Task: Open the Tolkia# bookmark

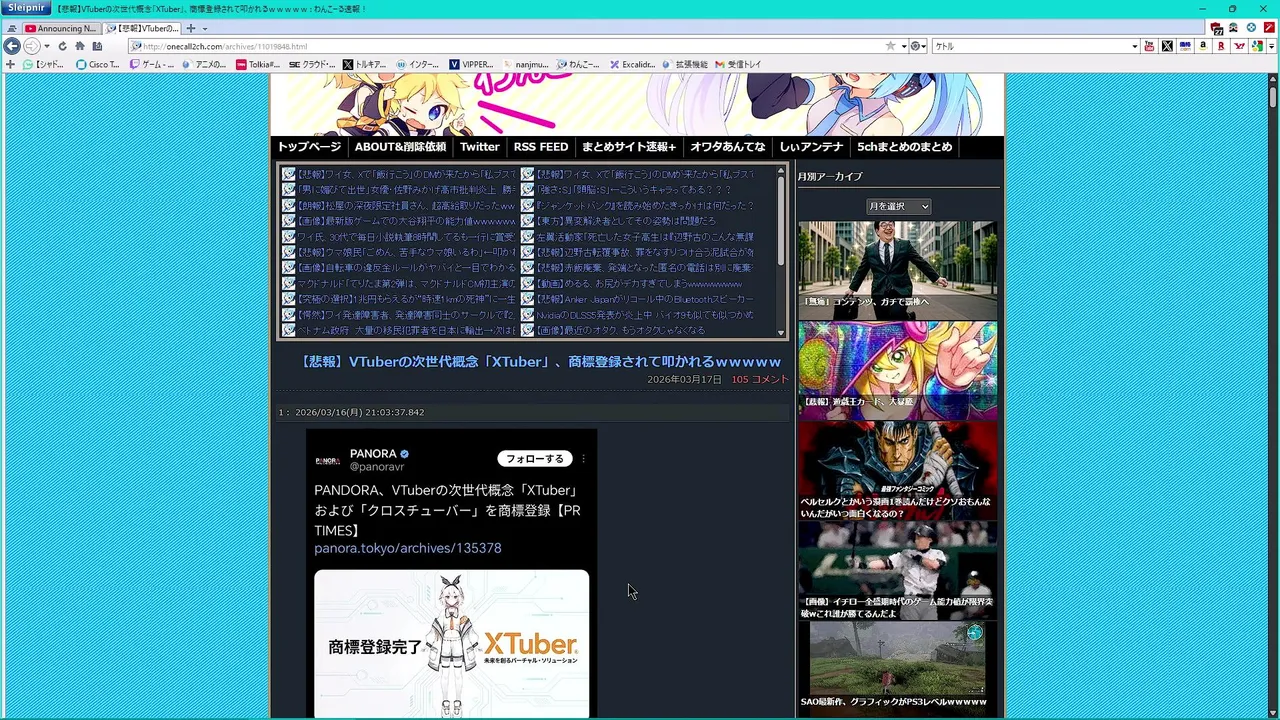Action: 258,64
